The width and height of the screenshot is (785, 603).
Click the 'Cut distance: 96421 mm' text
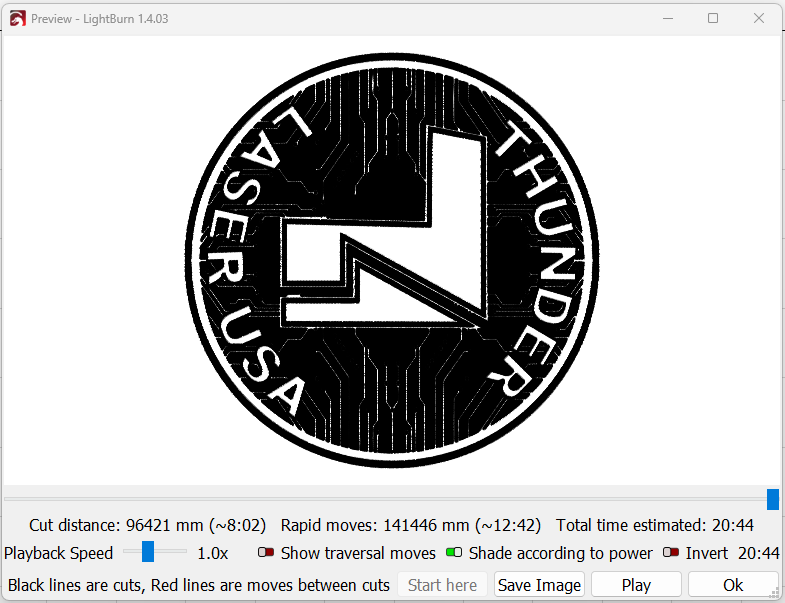pyautogui.click(x=116, y=525)
